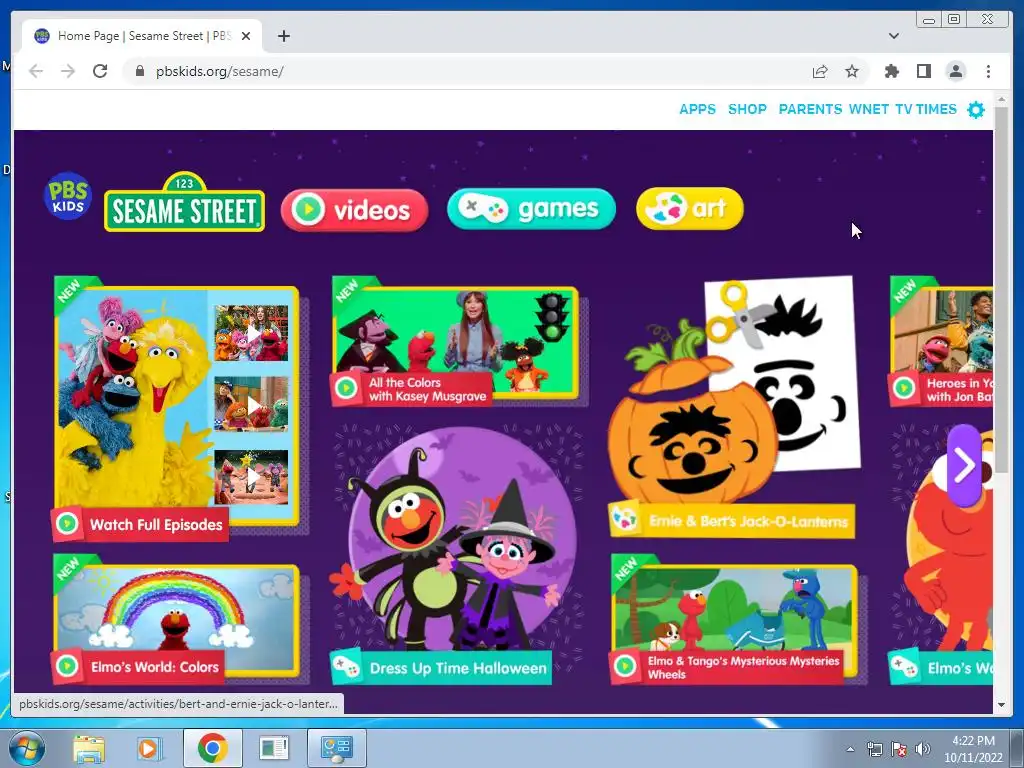Play the bottom small episode thumbnail
This screenshot has width=1024, height=768.
point(251,477)
